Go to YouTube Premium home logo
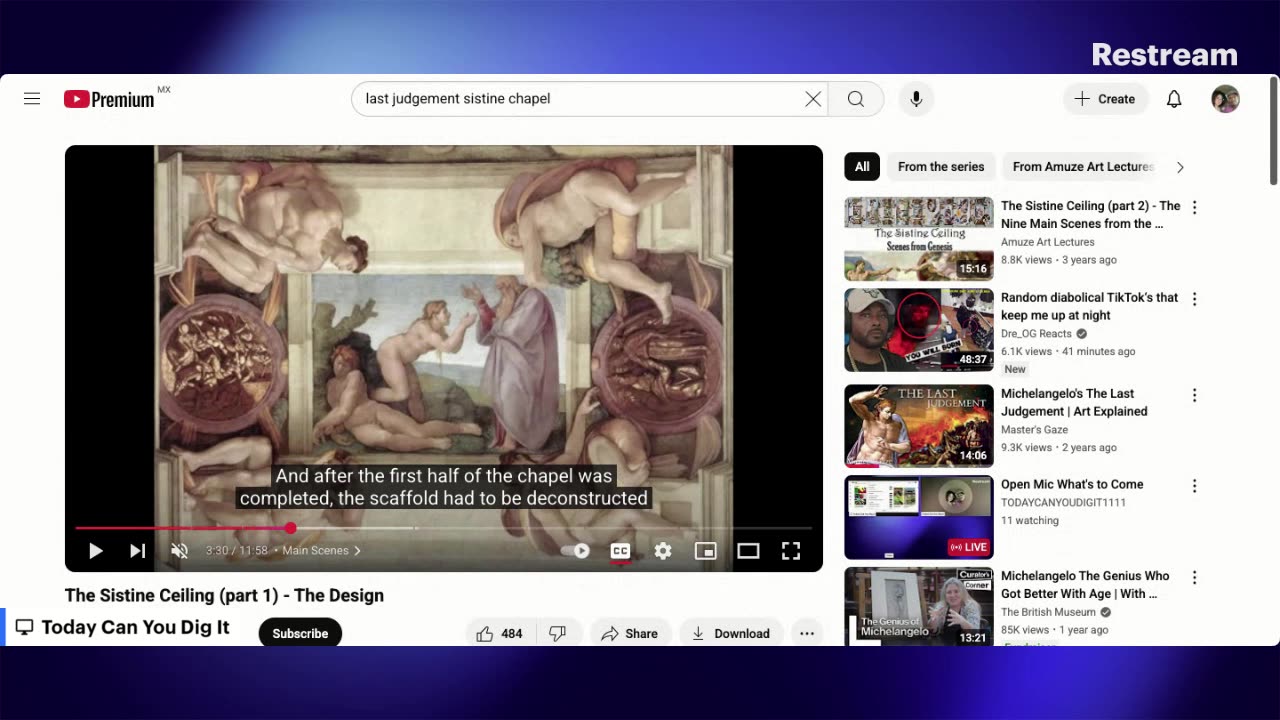Screen dimensions: 1280x720 [109, 99]
